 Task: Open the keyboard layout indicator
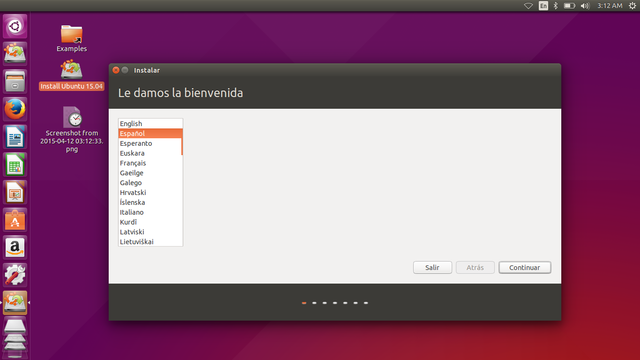point(543,6)
